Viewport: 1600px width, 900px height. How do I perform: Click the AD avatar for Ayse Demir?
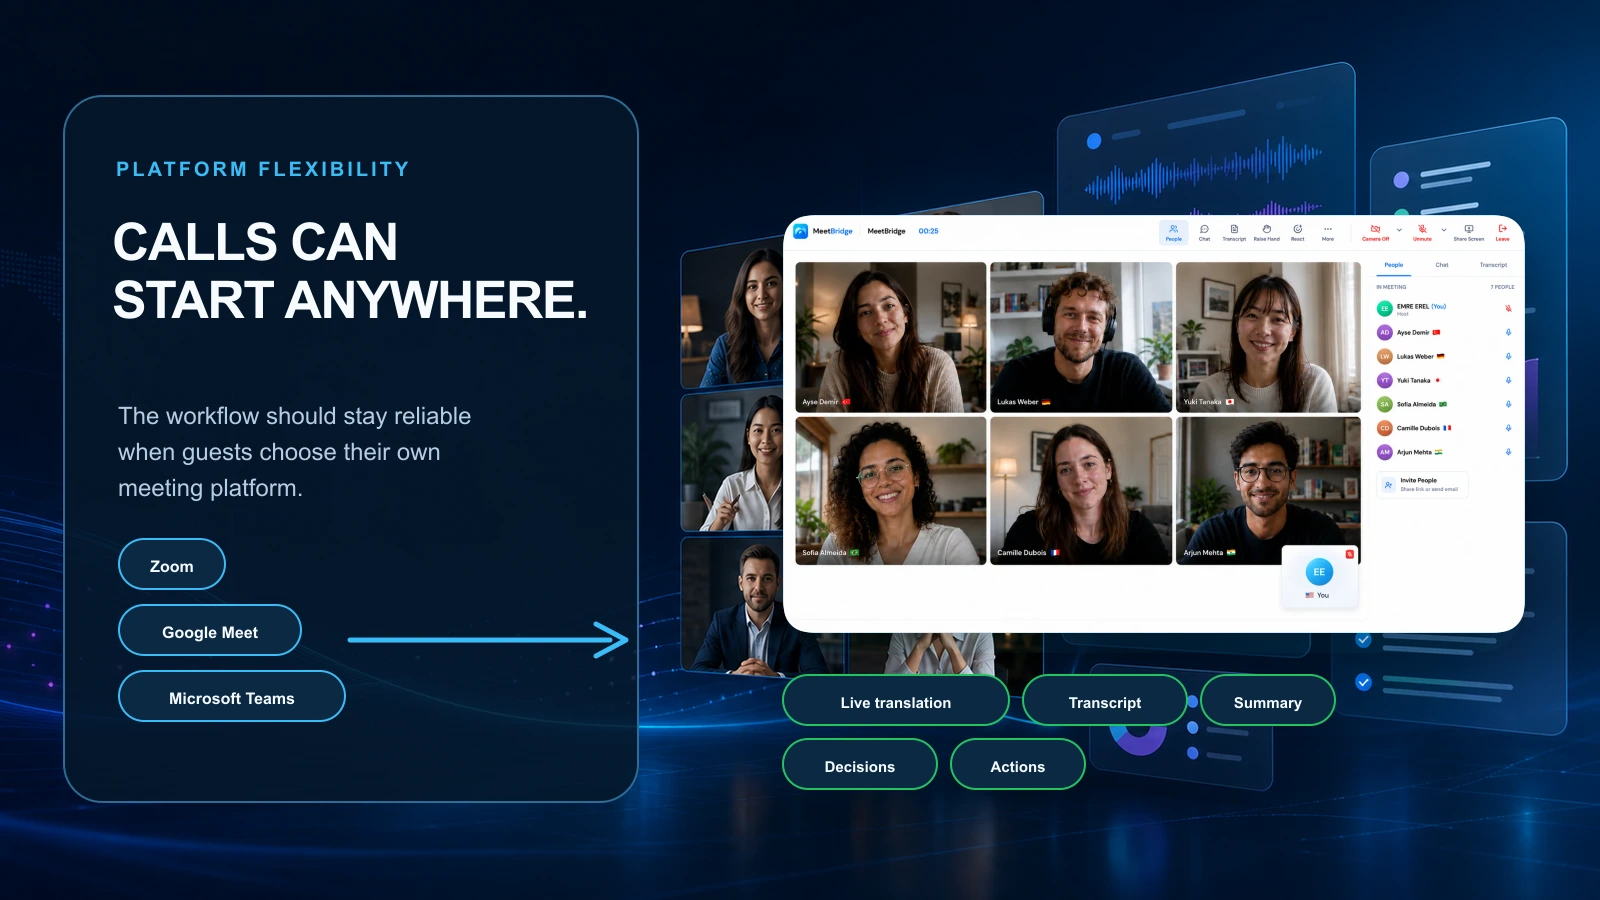(x=1385, y=332)
